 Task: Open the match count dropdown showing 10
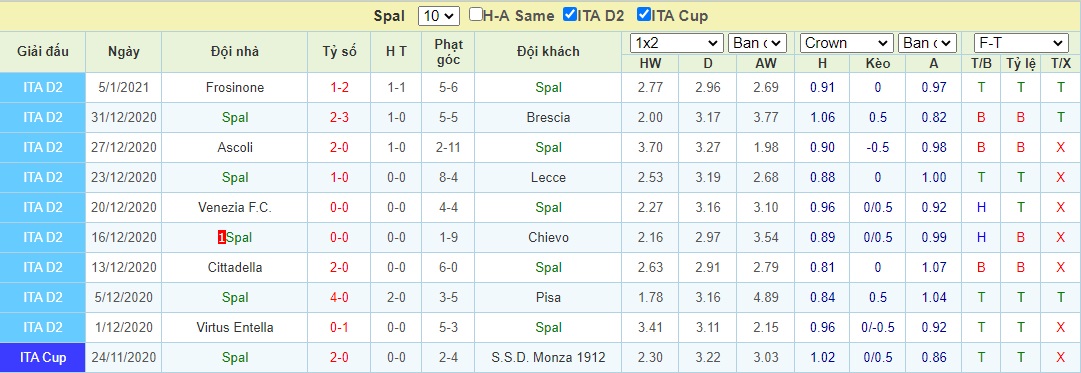[438, 16]
